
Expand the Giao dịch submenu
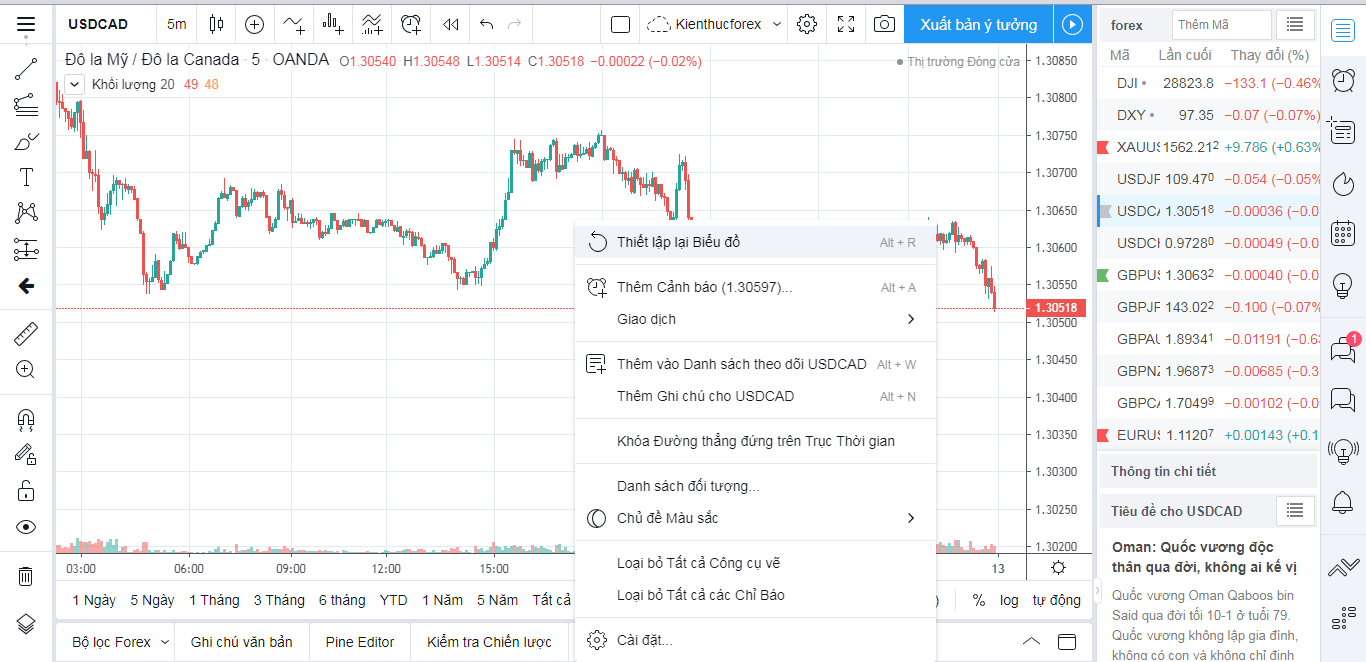[x=910, y=319]
